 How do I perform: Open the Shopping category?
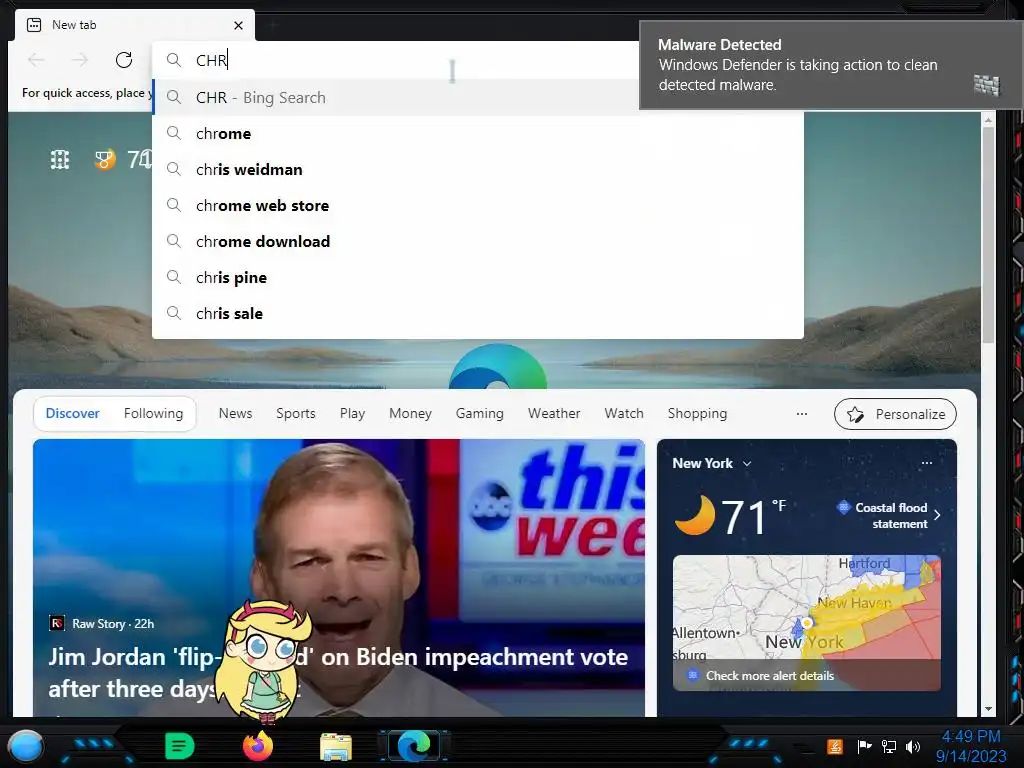pos(697,413)
